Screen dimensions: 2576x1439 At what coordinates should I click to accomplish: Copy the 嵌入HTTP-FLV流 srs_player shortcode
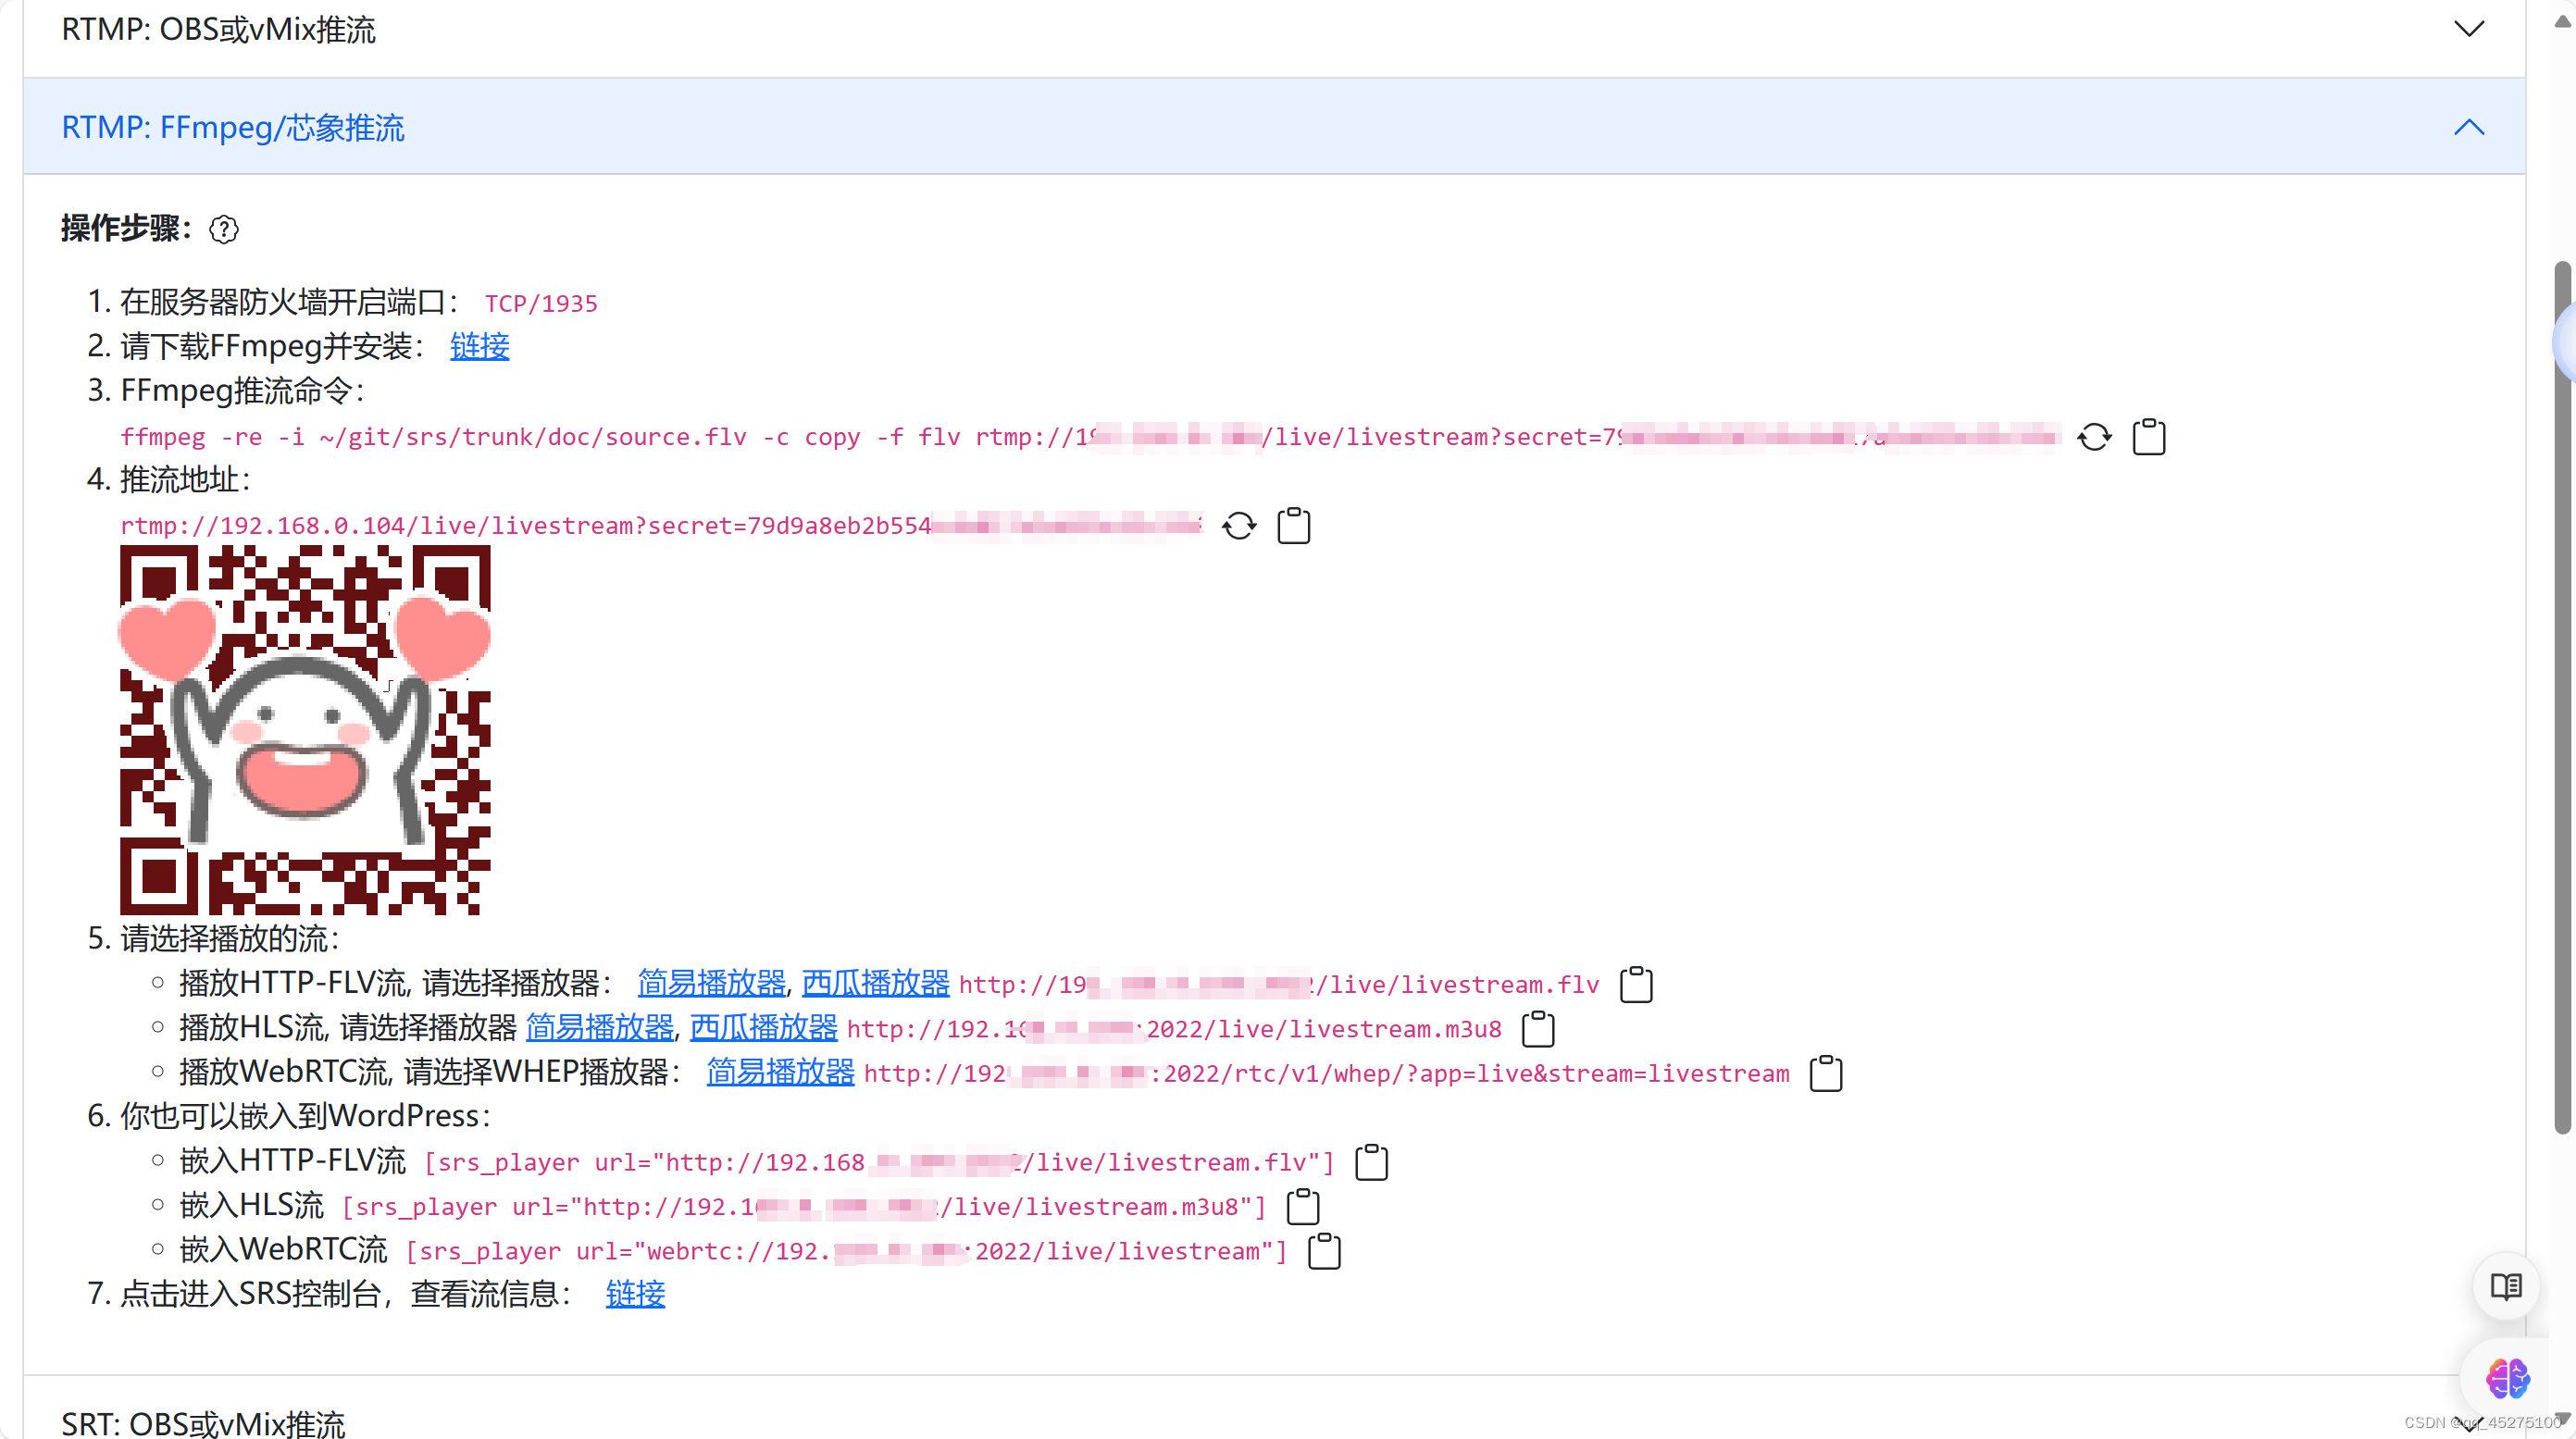(x=1371, y=1162)
